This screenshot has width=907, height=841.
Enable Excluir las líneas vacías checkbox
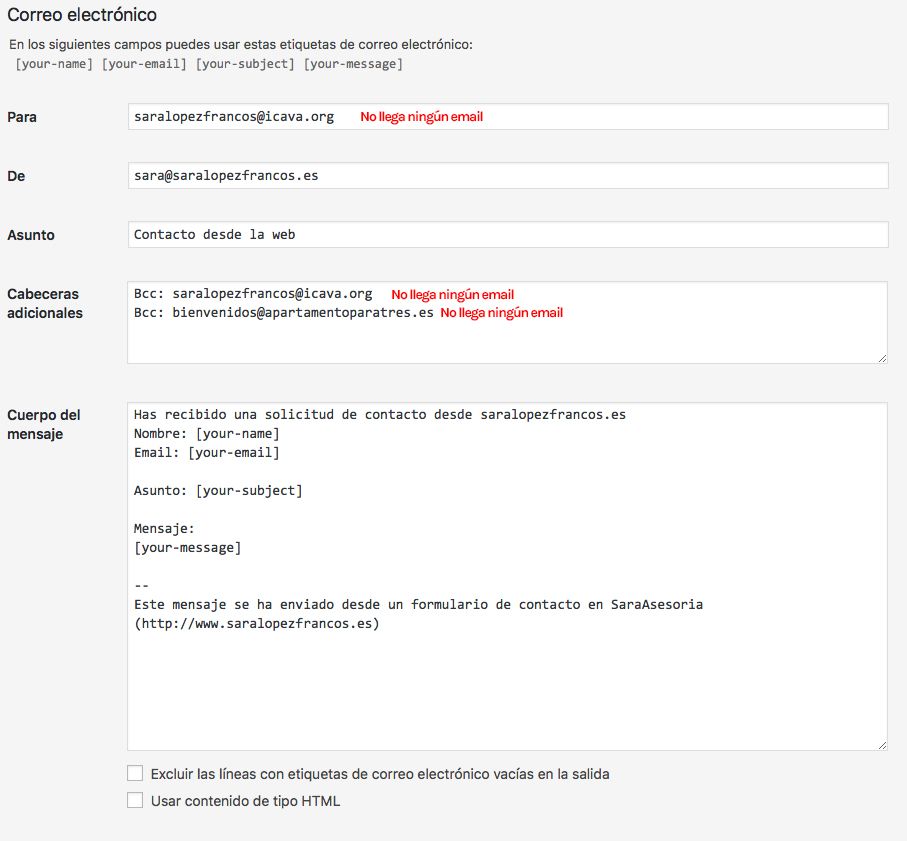pos(135,773)
